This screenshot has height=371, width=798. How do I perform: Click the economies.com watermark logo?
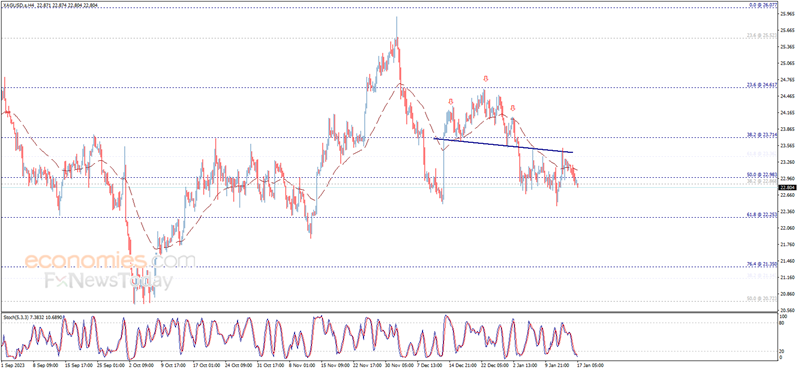coord(109,261)
